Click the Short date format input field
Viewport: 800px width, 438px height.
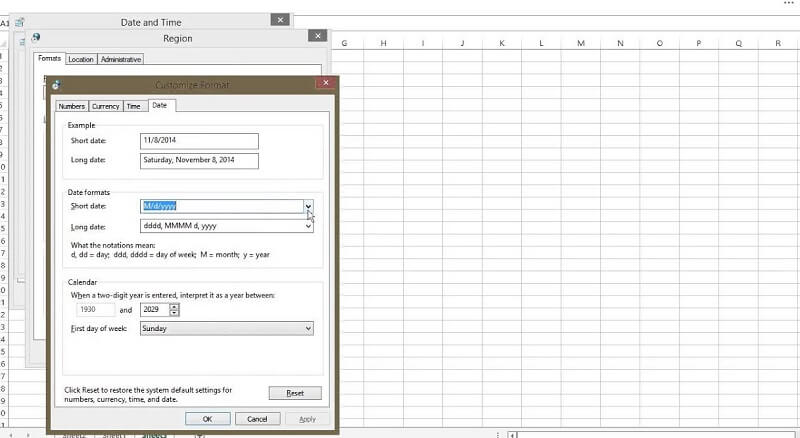[221, 205]
